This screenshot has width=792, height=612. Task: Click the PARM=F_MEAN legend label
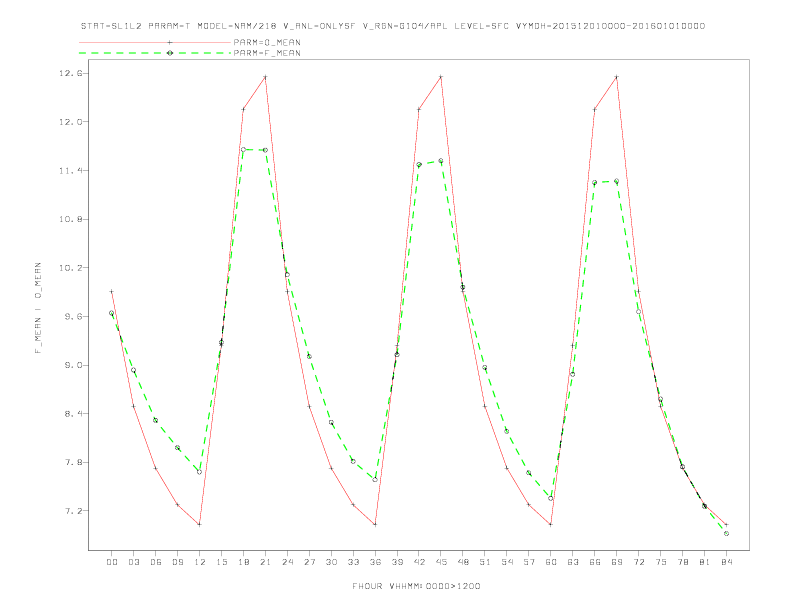point(267,53)
